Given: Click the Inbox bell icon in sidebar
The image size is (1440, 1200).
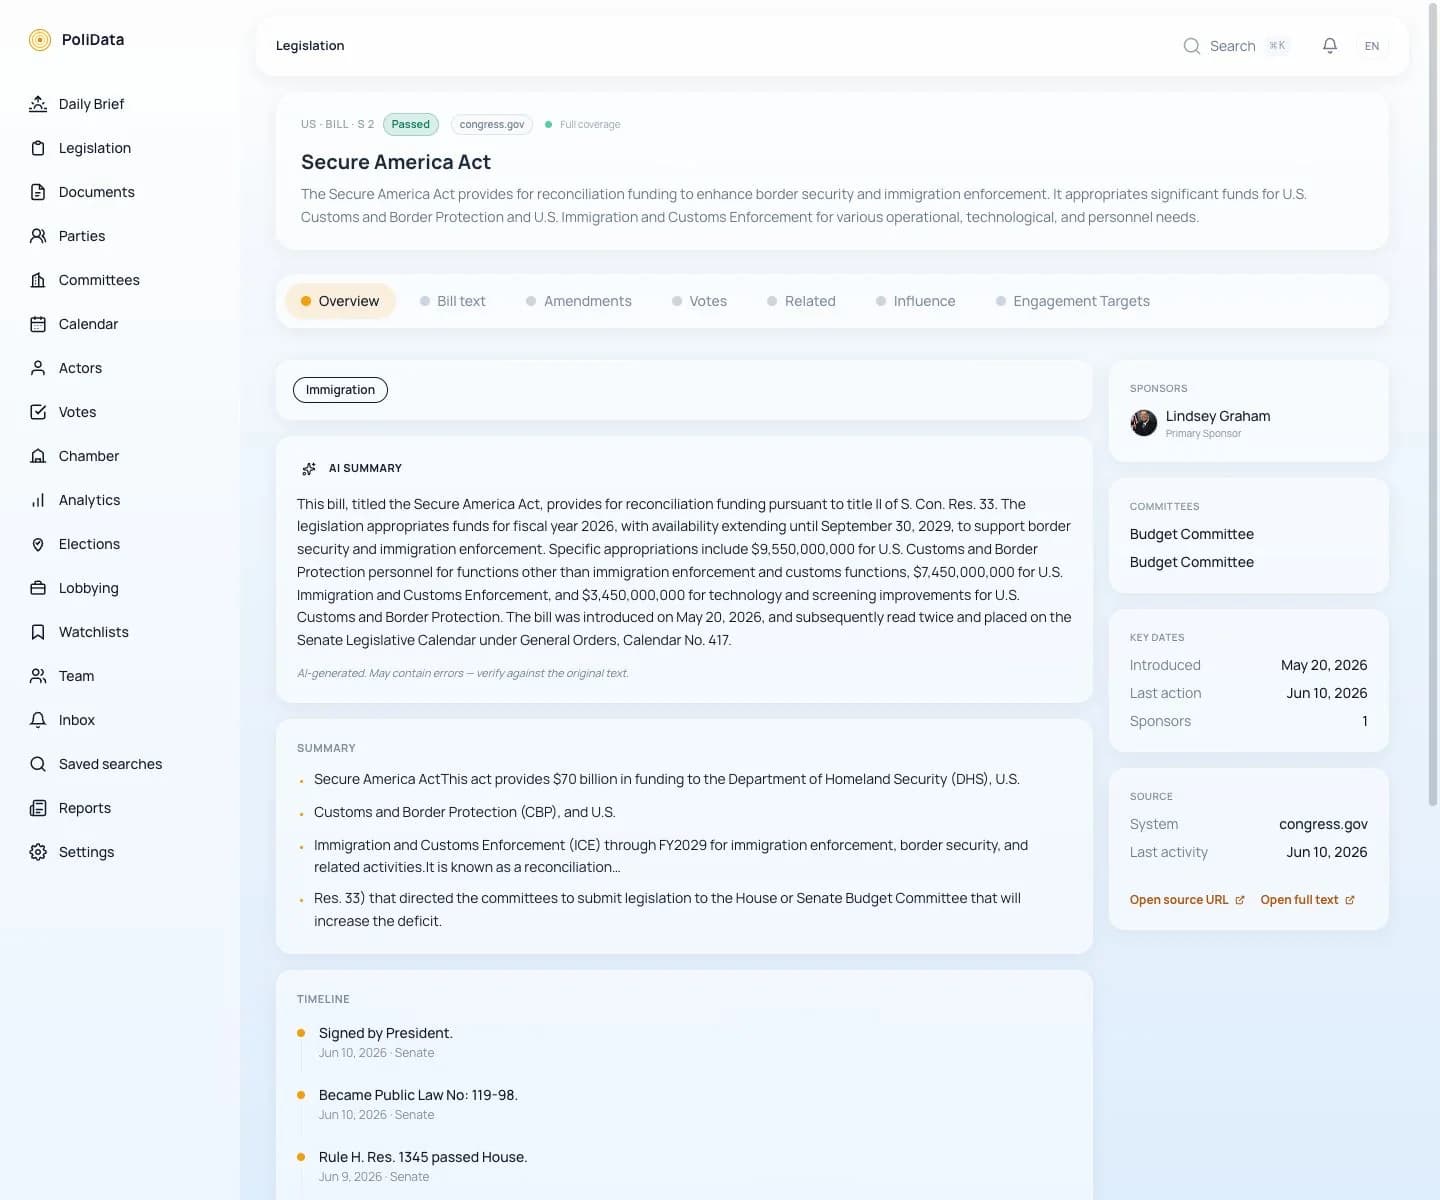Looking at the screenshot, I should pos(38,720).
